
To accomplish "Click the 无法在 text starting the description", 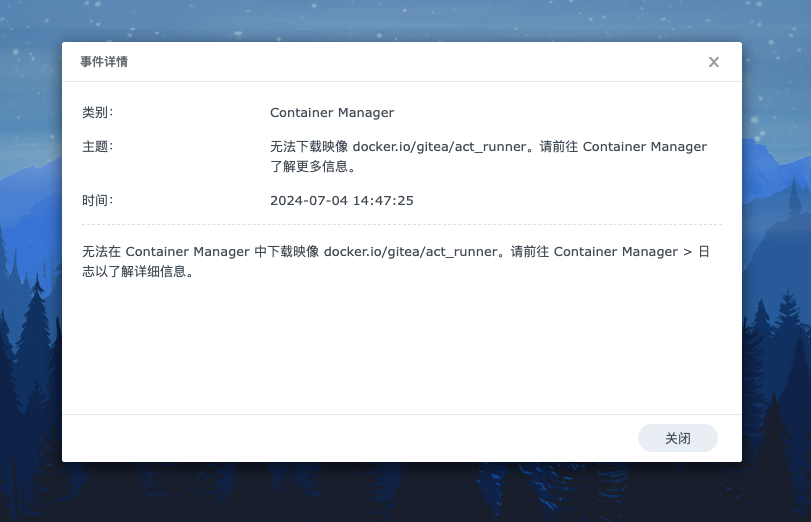I will 101,252.
